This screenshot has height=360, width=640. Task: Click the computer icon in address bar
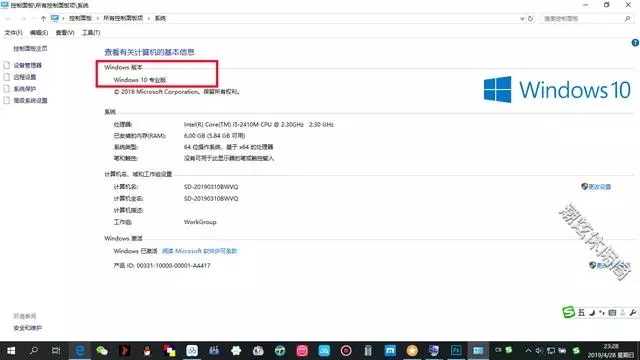[x=55, y=18]
